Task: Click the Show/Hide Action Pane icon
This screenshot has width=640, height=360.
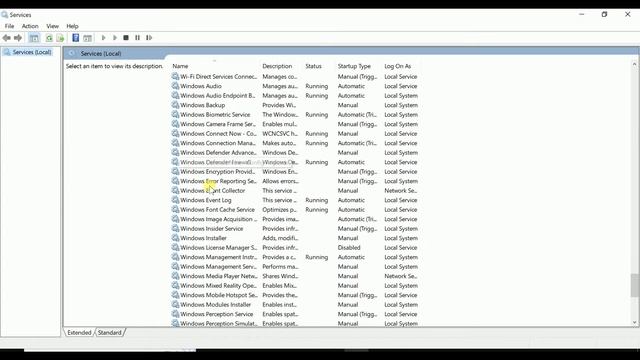Action: point(87,38)
